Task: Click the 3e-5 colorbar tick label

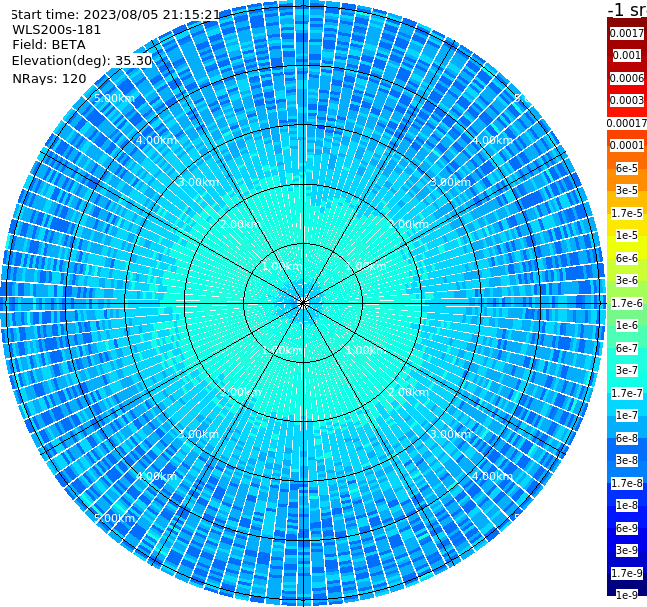Action: 627,190
